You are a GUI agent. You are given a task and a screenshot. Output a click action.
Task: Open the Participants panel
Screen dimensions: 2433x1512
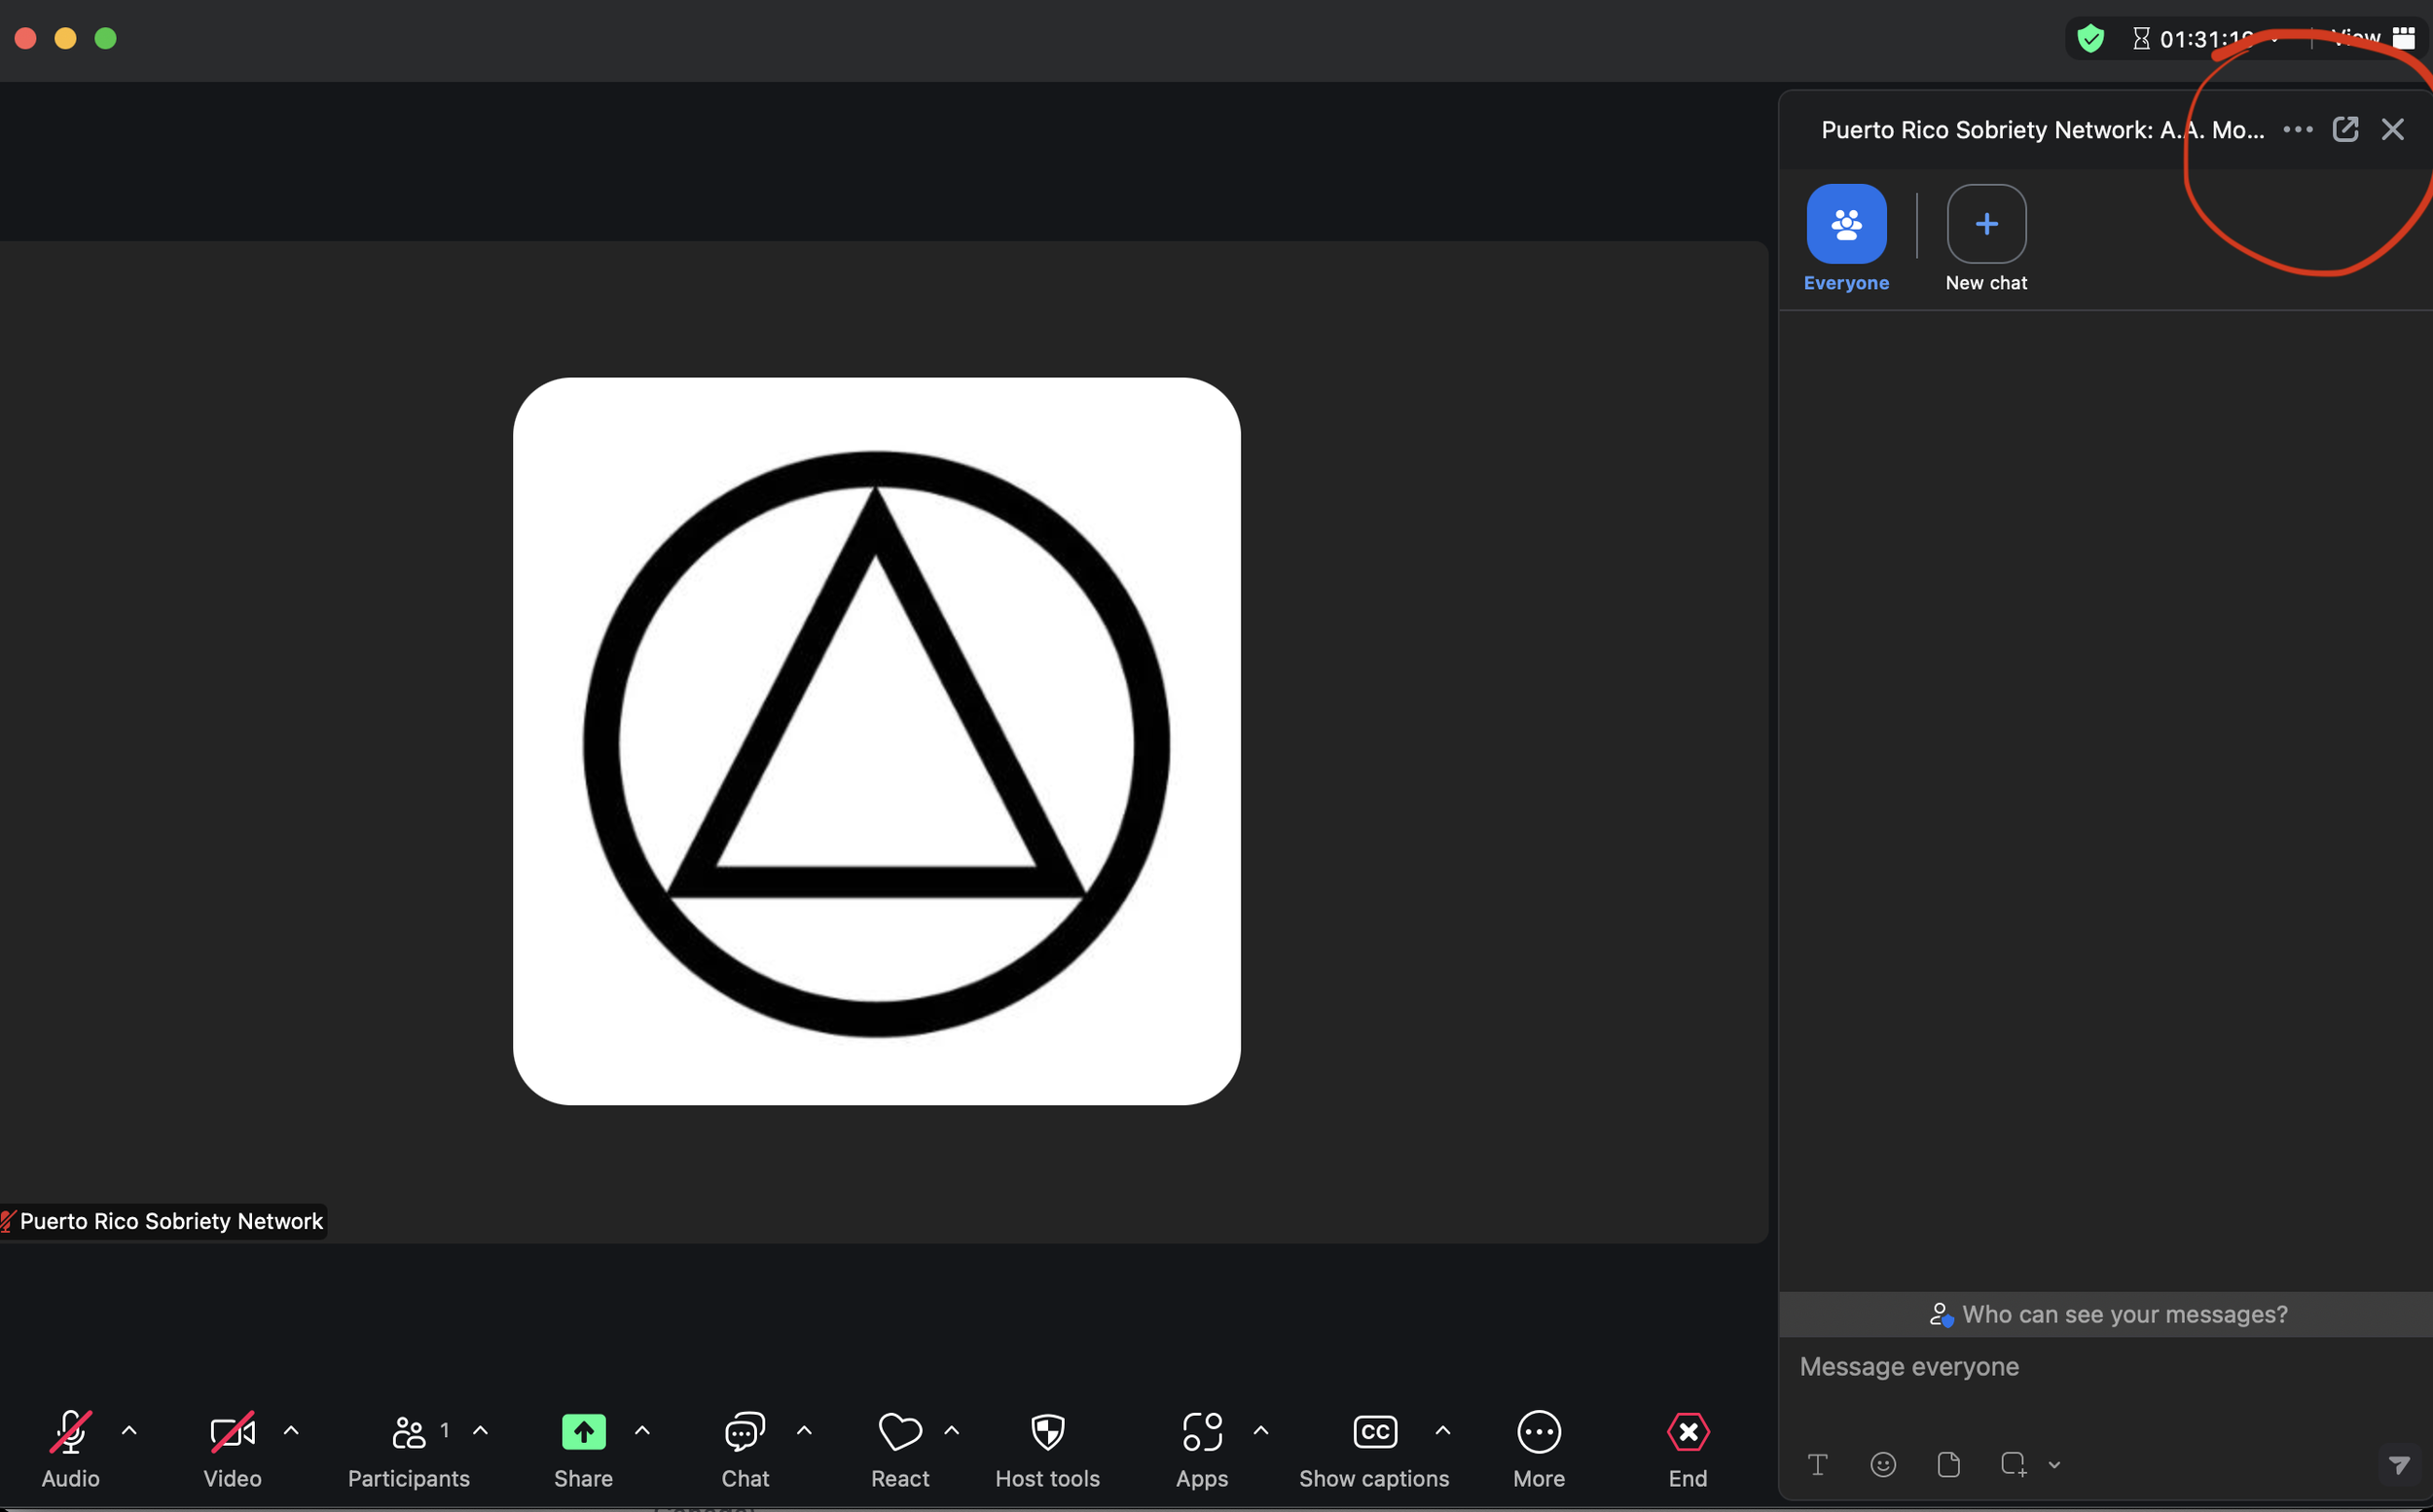(x=408, y=1432)
